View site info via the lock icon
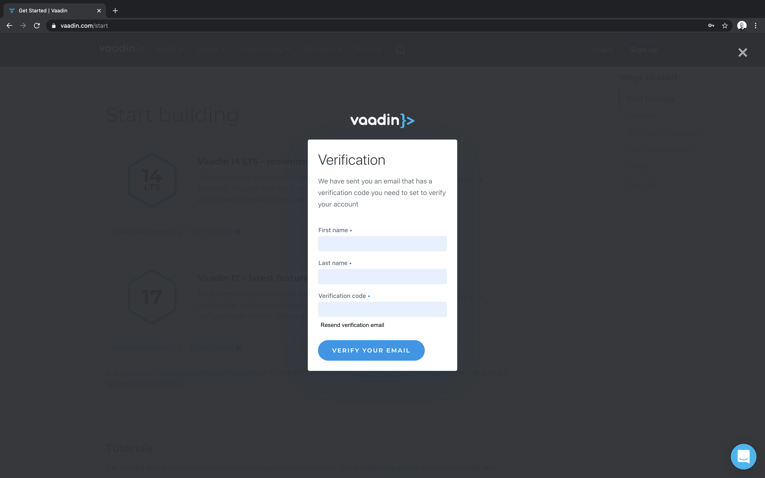Screen dimensions: 765x478 pos(54,25)
